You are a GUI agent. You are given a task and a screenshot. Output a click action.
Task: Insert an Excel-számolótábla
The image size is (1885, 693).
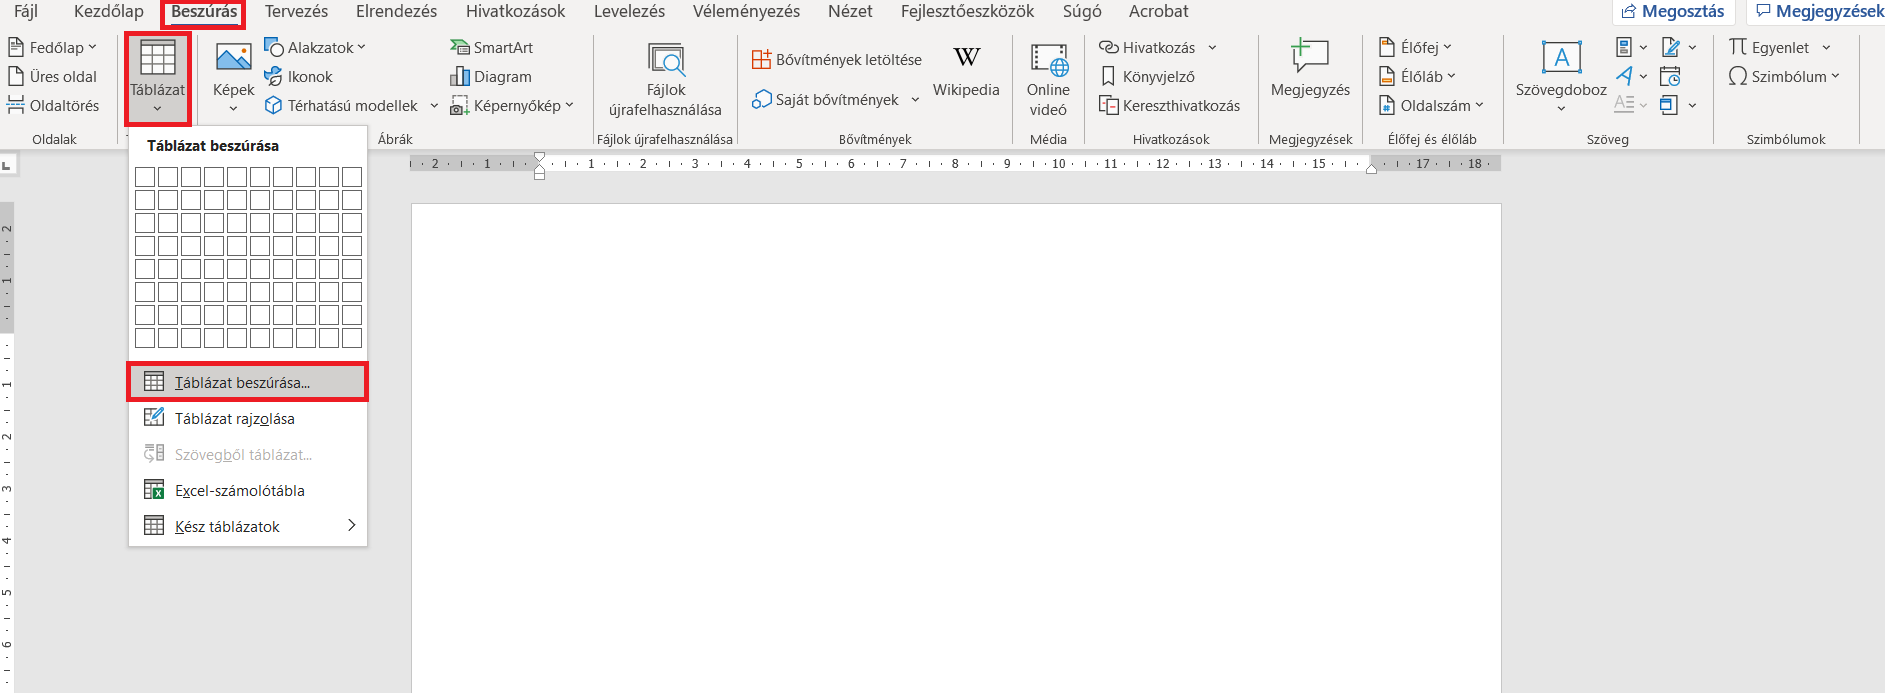(x=239, y=491)
